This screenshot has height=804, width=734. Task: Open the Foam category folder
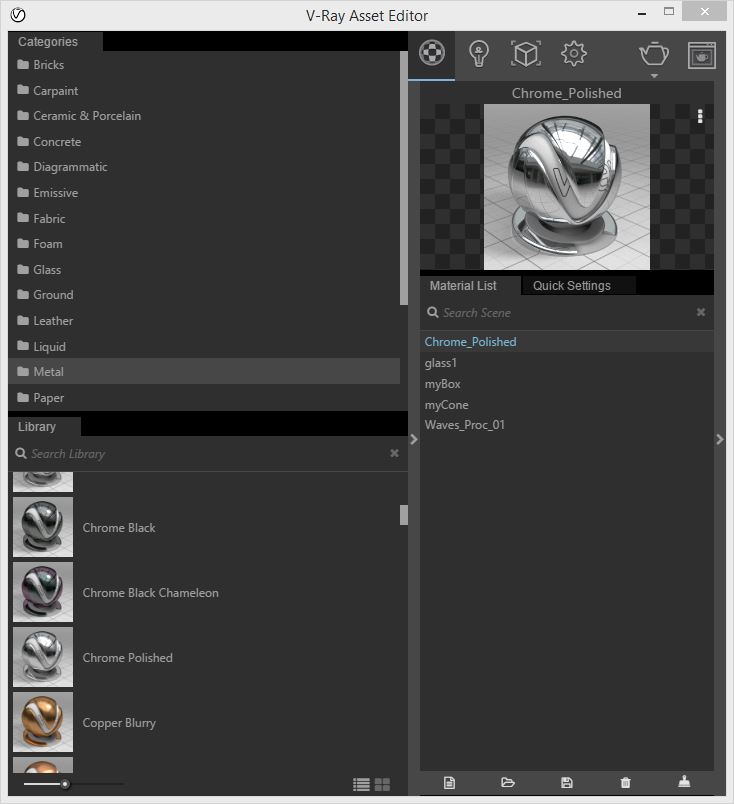(x=204, y=244)
